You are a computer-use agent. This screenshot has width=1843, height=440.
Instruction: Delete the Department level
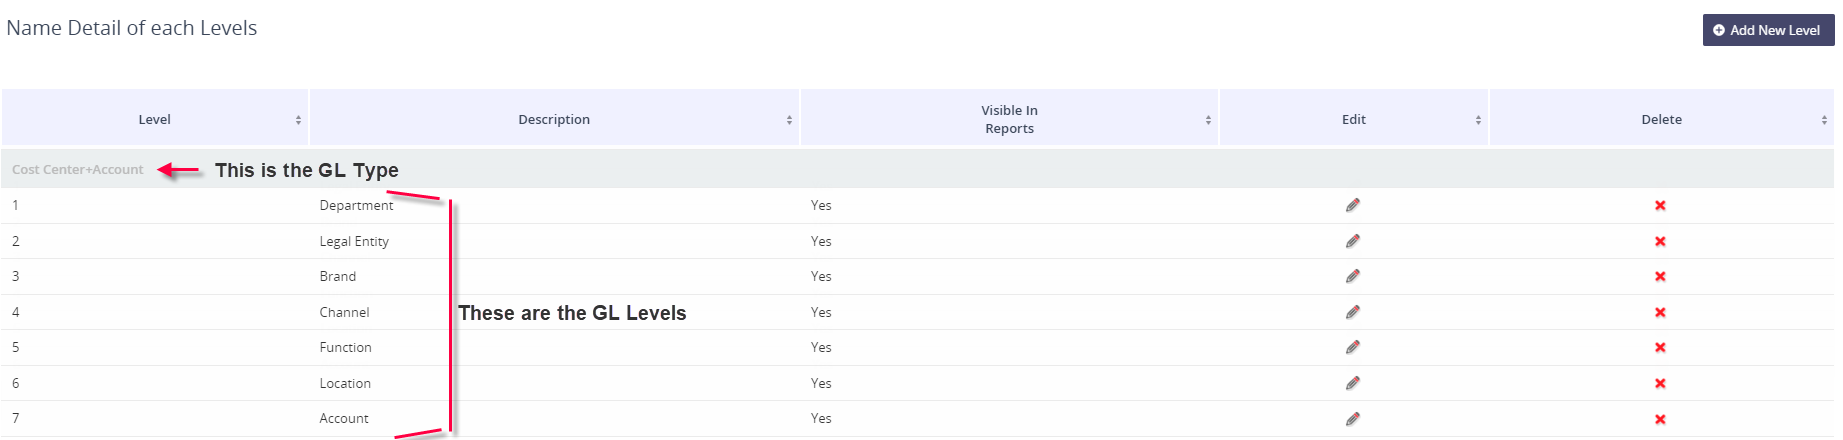pyautogui.click(x=1660, y=206)
